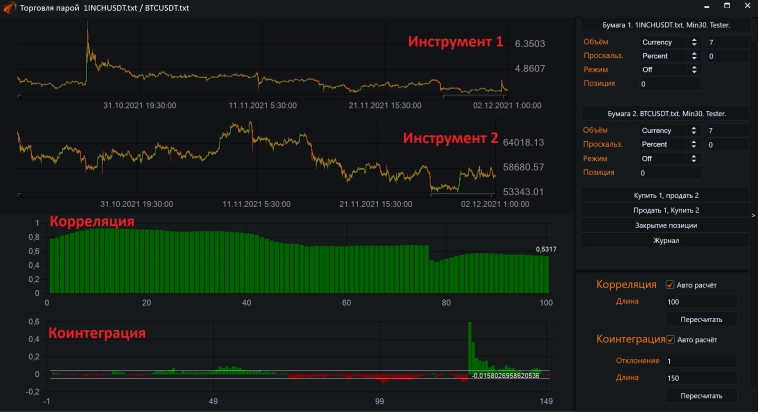
Task: Click the Бумага 2 BTCUSDT header button
Action: click(666, 113)
